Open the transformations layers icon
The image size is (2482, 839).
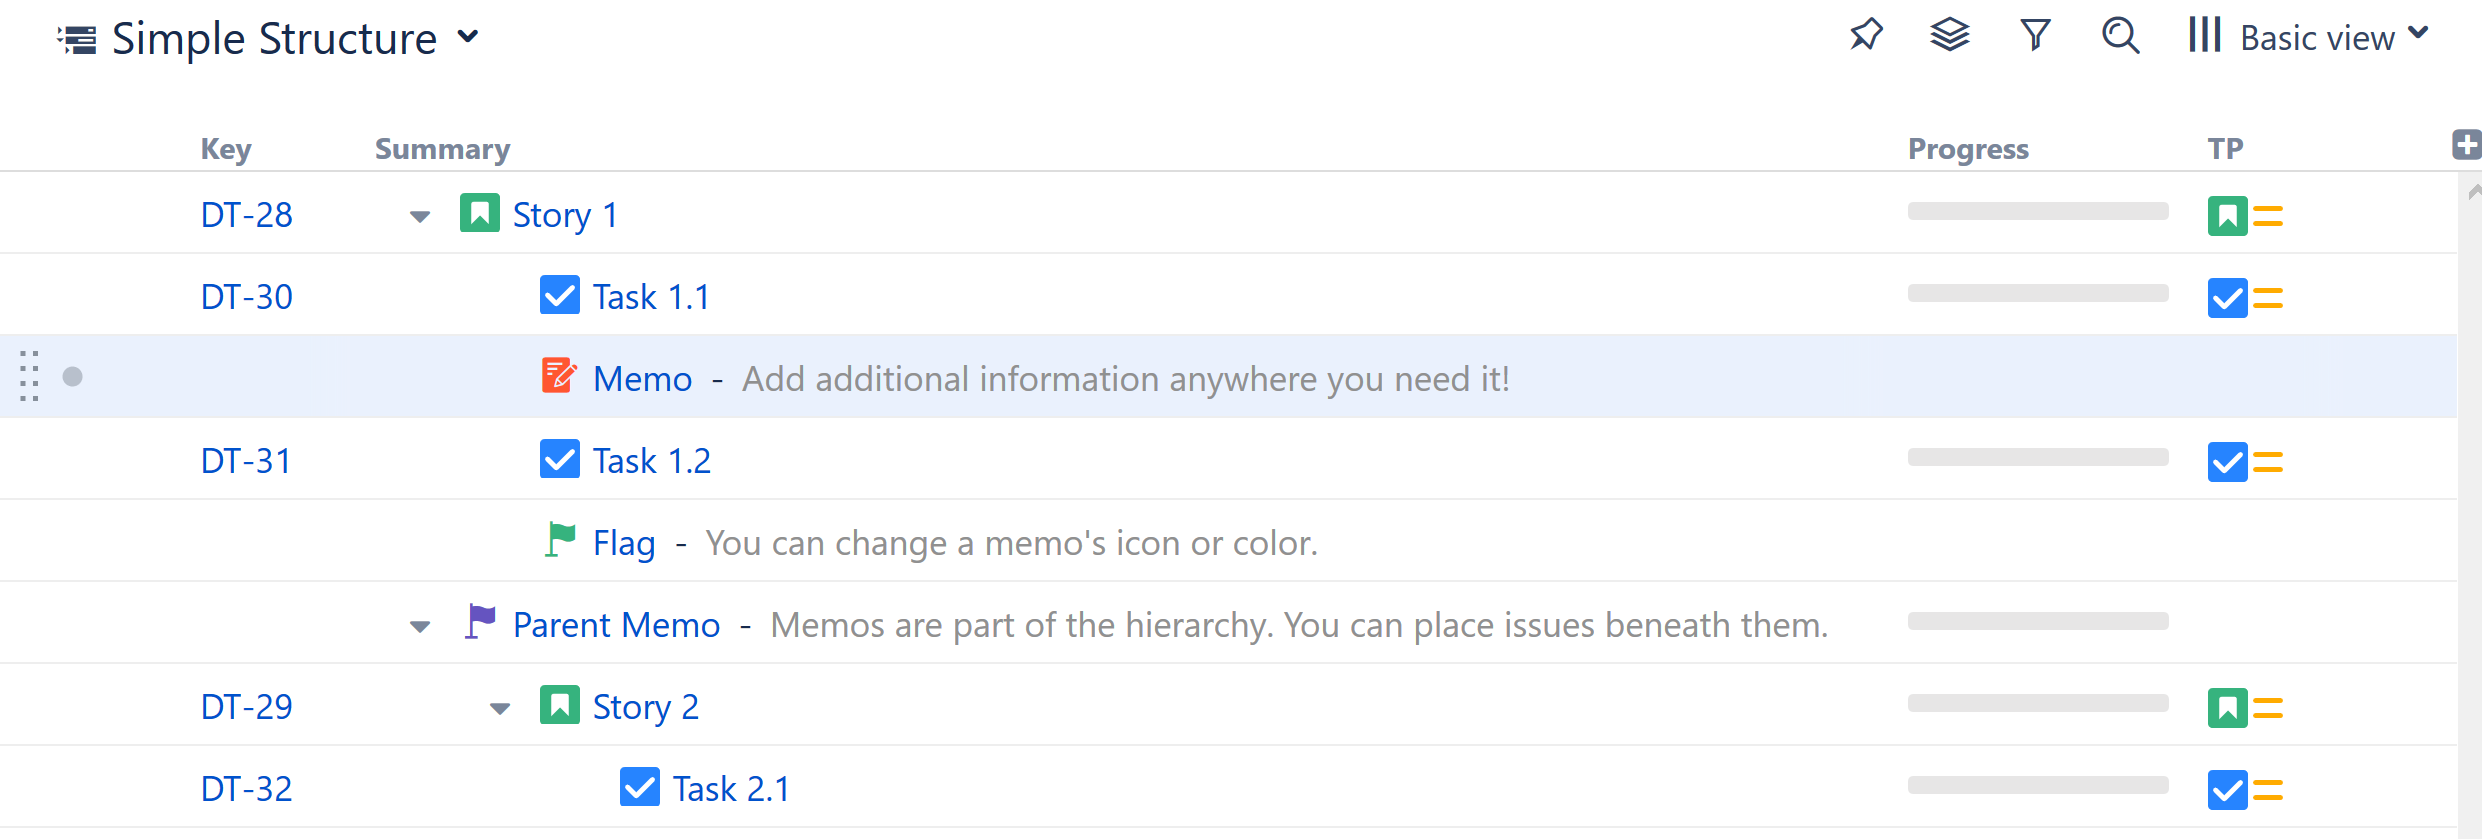[1949, 37]
